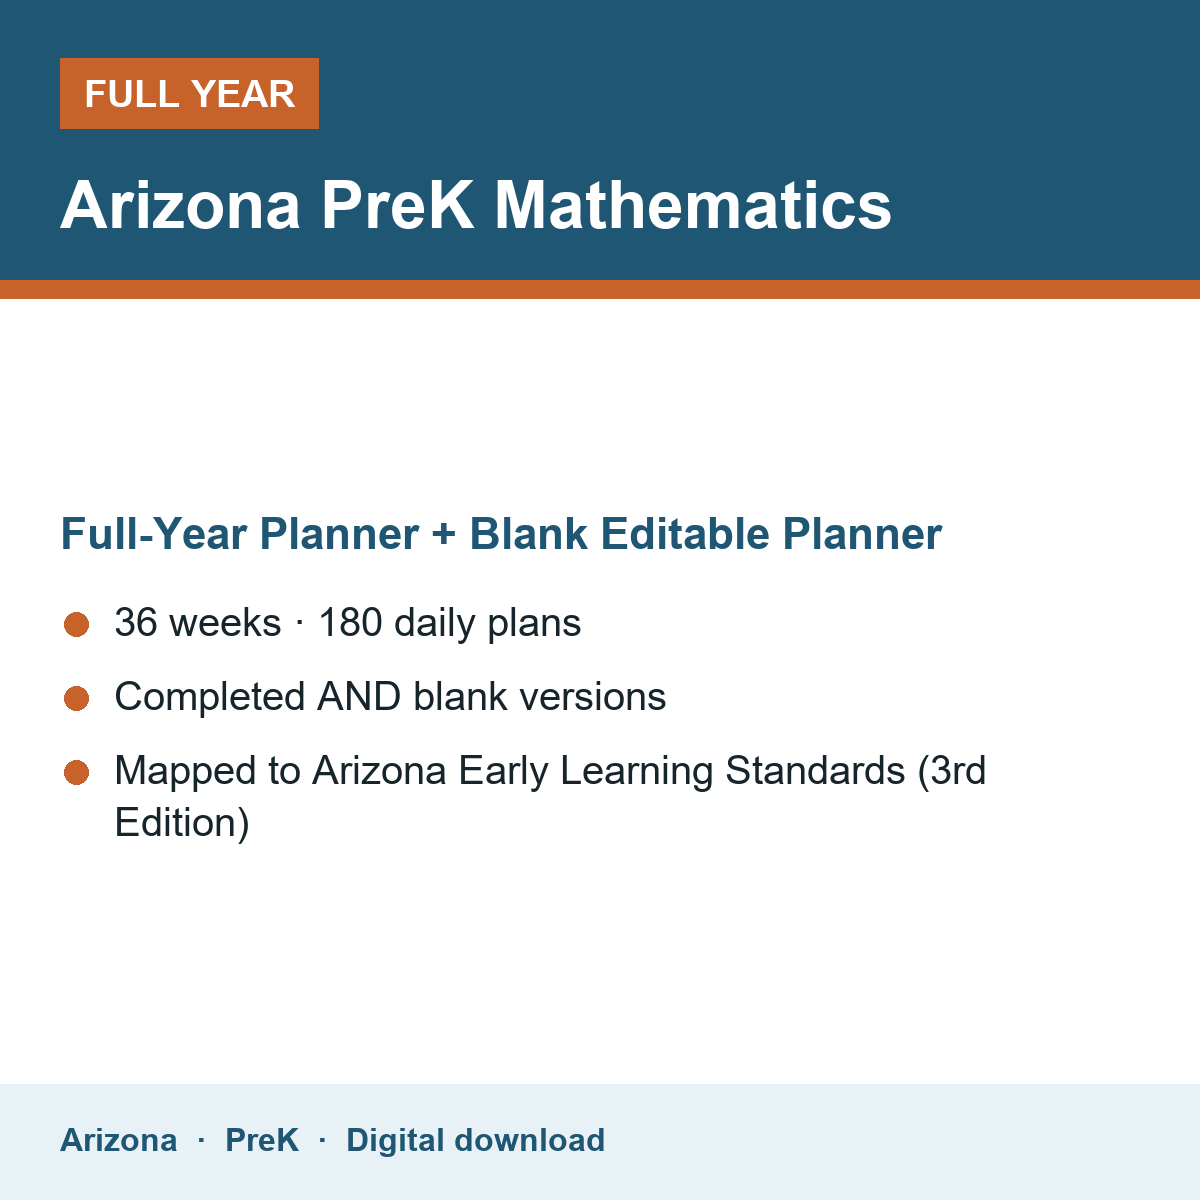Image resolution: width=1200 pixels, height=1200 pixels.
Task: Click the word Mathematics in the title
Action: [x=693, y=205]
